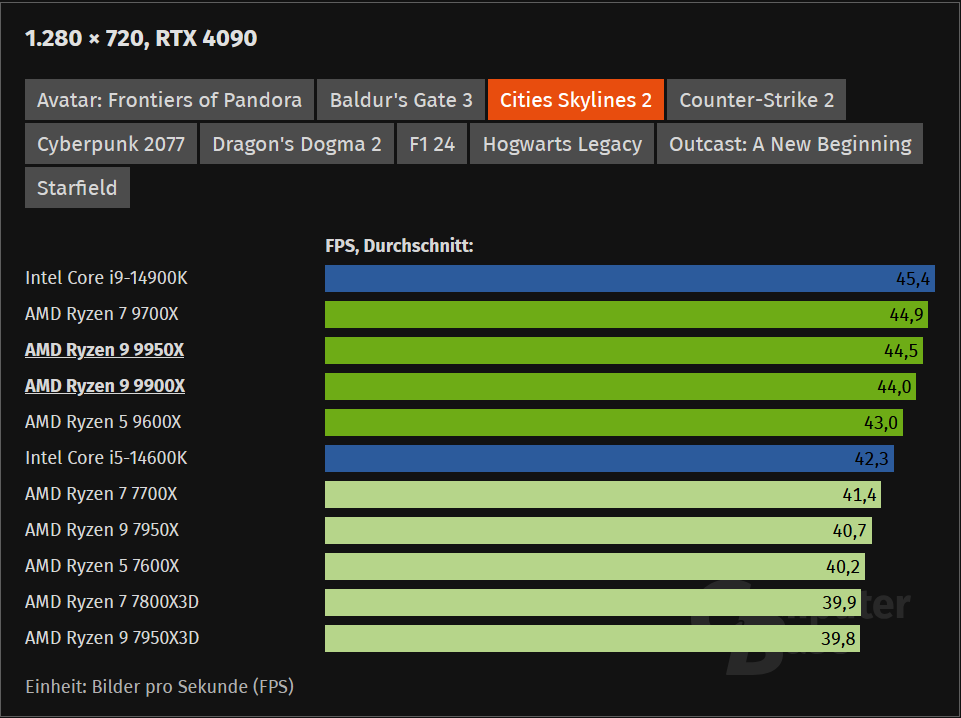Screen dimensions: 961x718
Task: Click the light green 39,9 FPS bar
Action: pos(593,603)
